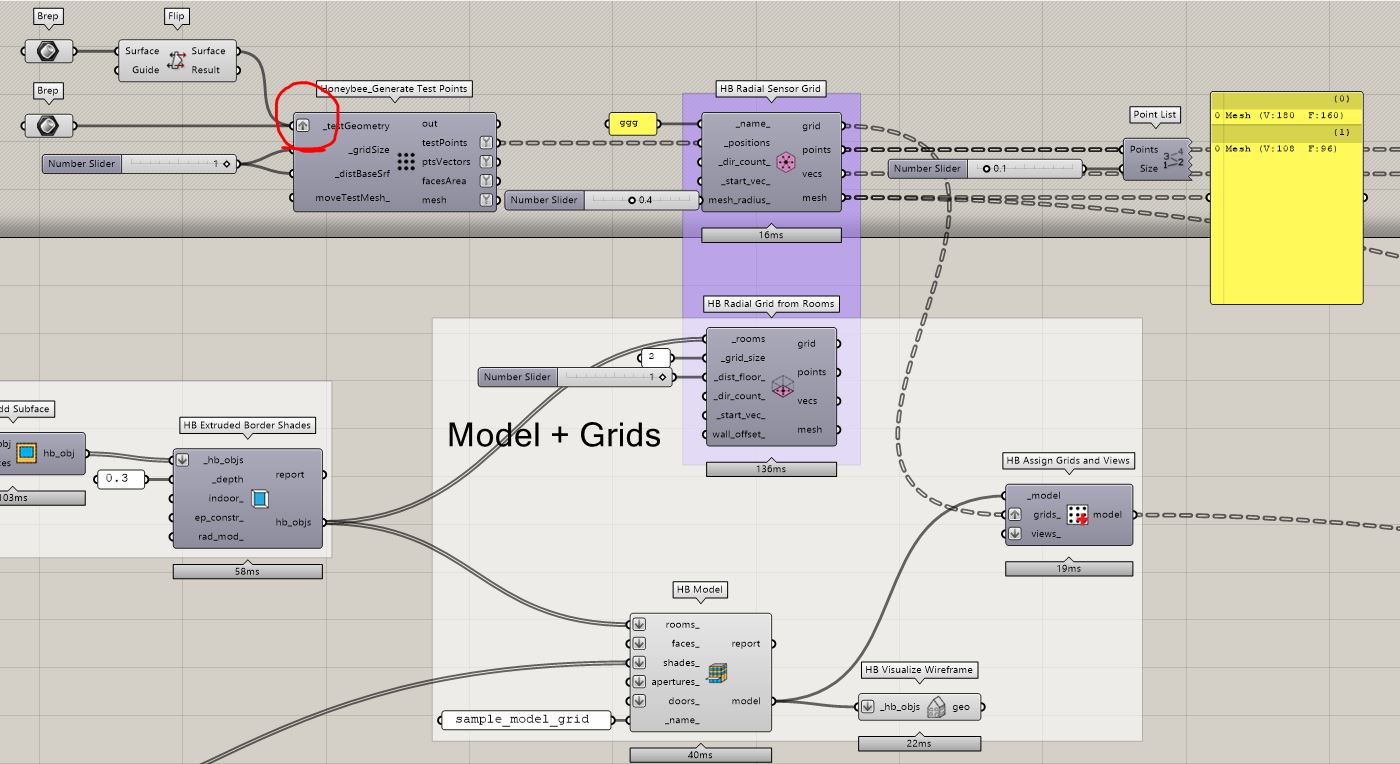Click the flatten arrow on HB Model doors_
This screenshot has width=1400, height=764.
639,701
